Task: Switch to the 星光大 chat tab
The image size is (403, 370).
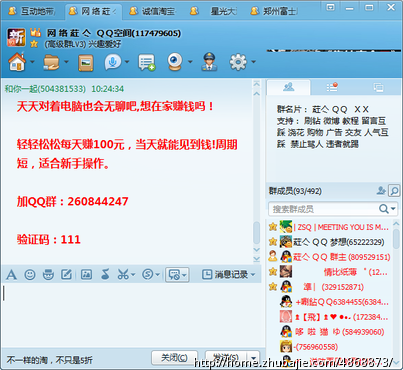Action: (213, 12)
